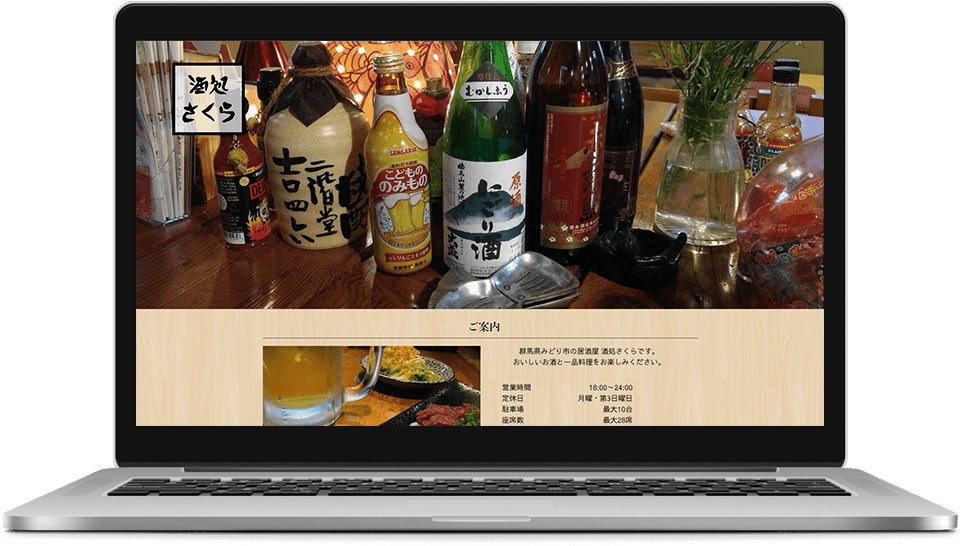Click the 18:00～24:00 hours value
This screenshot has width=960, height=546.
610,388
